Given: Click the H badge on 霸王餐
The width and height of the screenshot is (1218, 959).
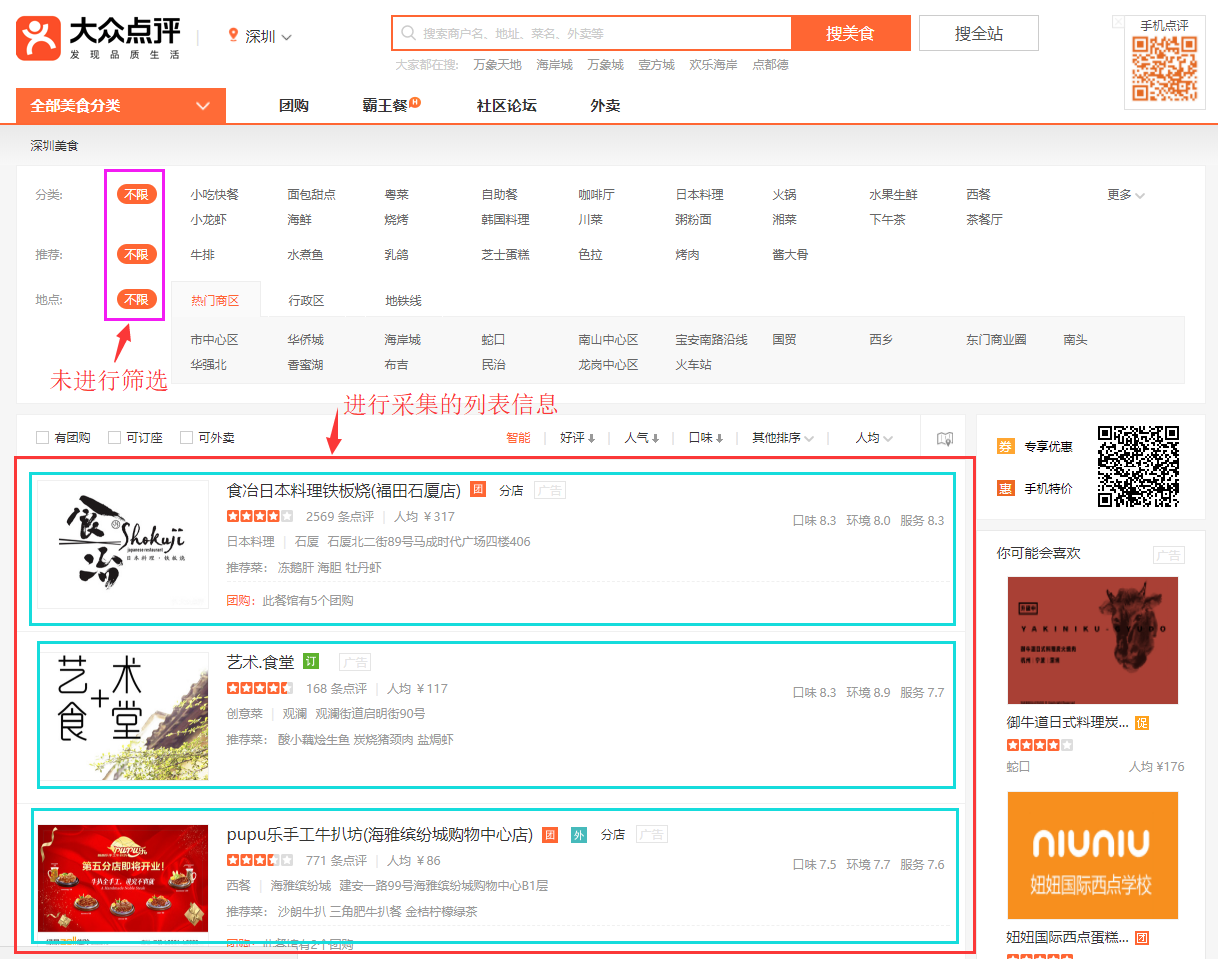Looking at the screenshot, I should coord(415,102).
